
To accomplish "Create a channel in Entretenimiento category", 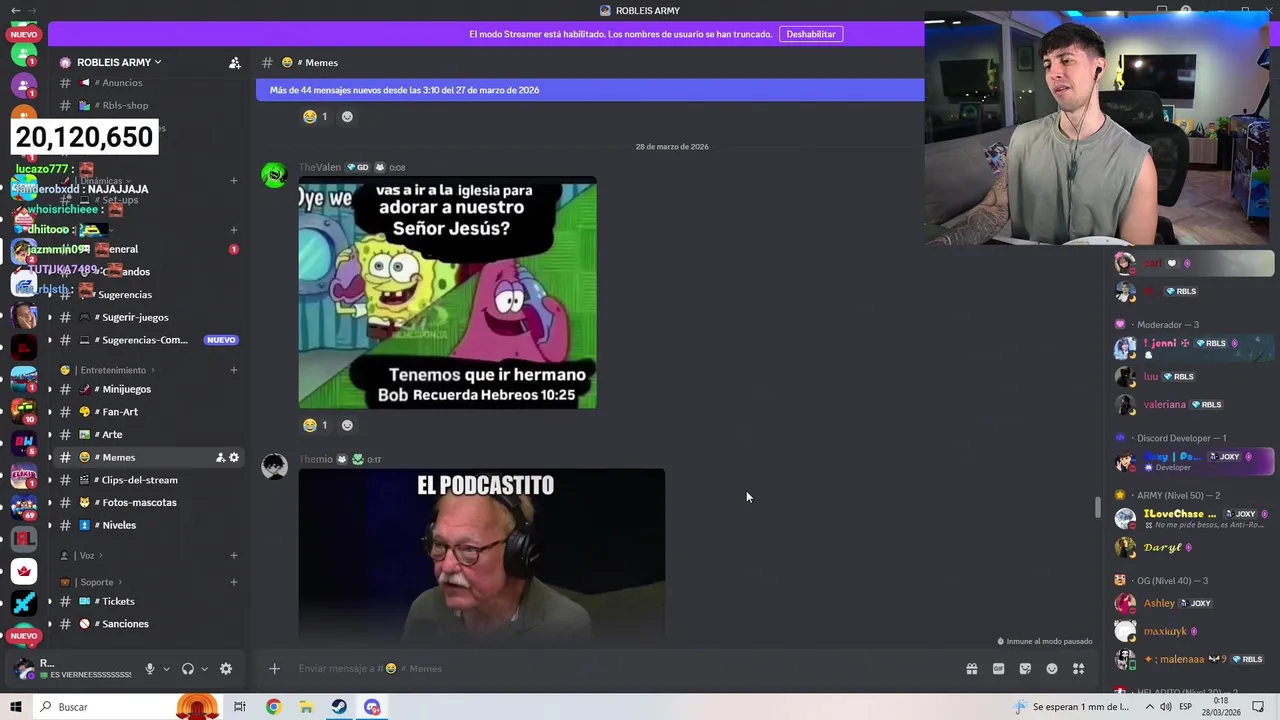I will tap(234, 370).
